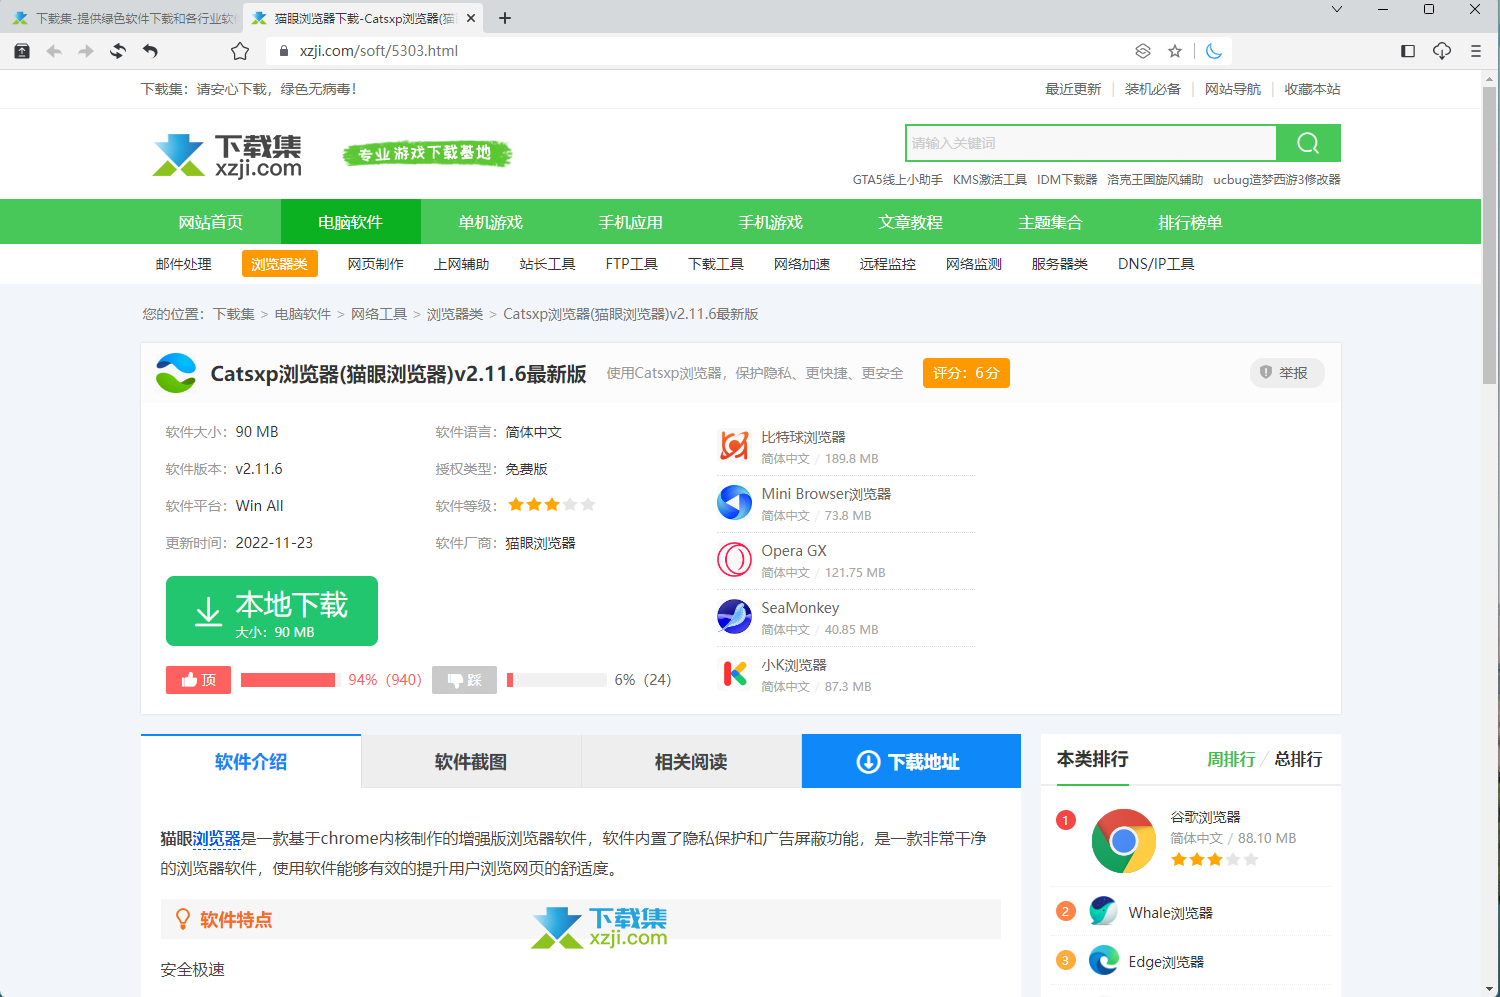Open 单机游戏 nav item
1500x997 pixels.
491,222
